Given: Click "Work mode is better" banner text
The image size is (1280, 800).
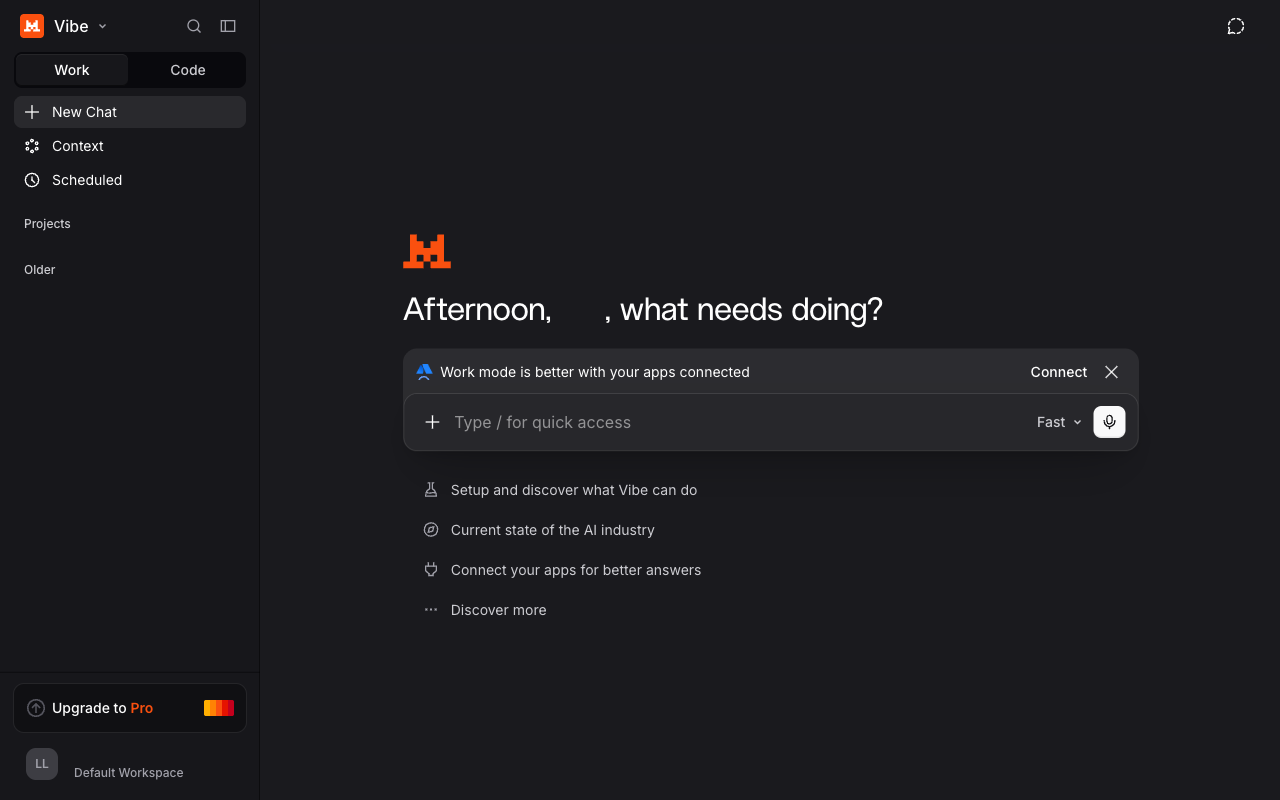Looking at the screenshot, I should pos(595,372).
